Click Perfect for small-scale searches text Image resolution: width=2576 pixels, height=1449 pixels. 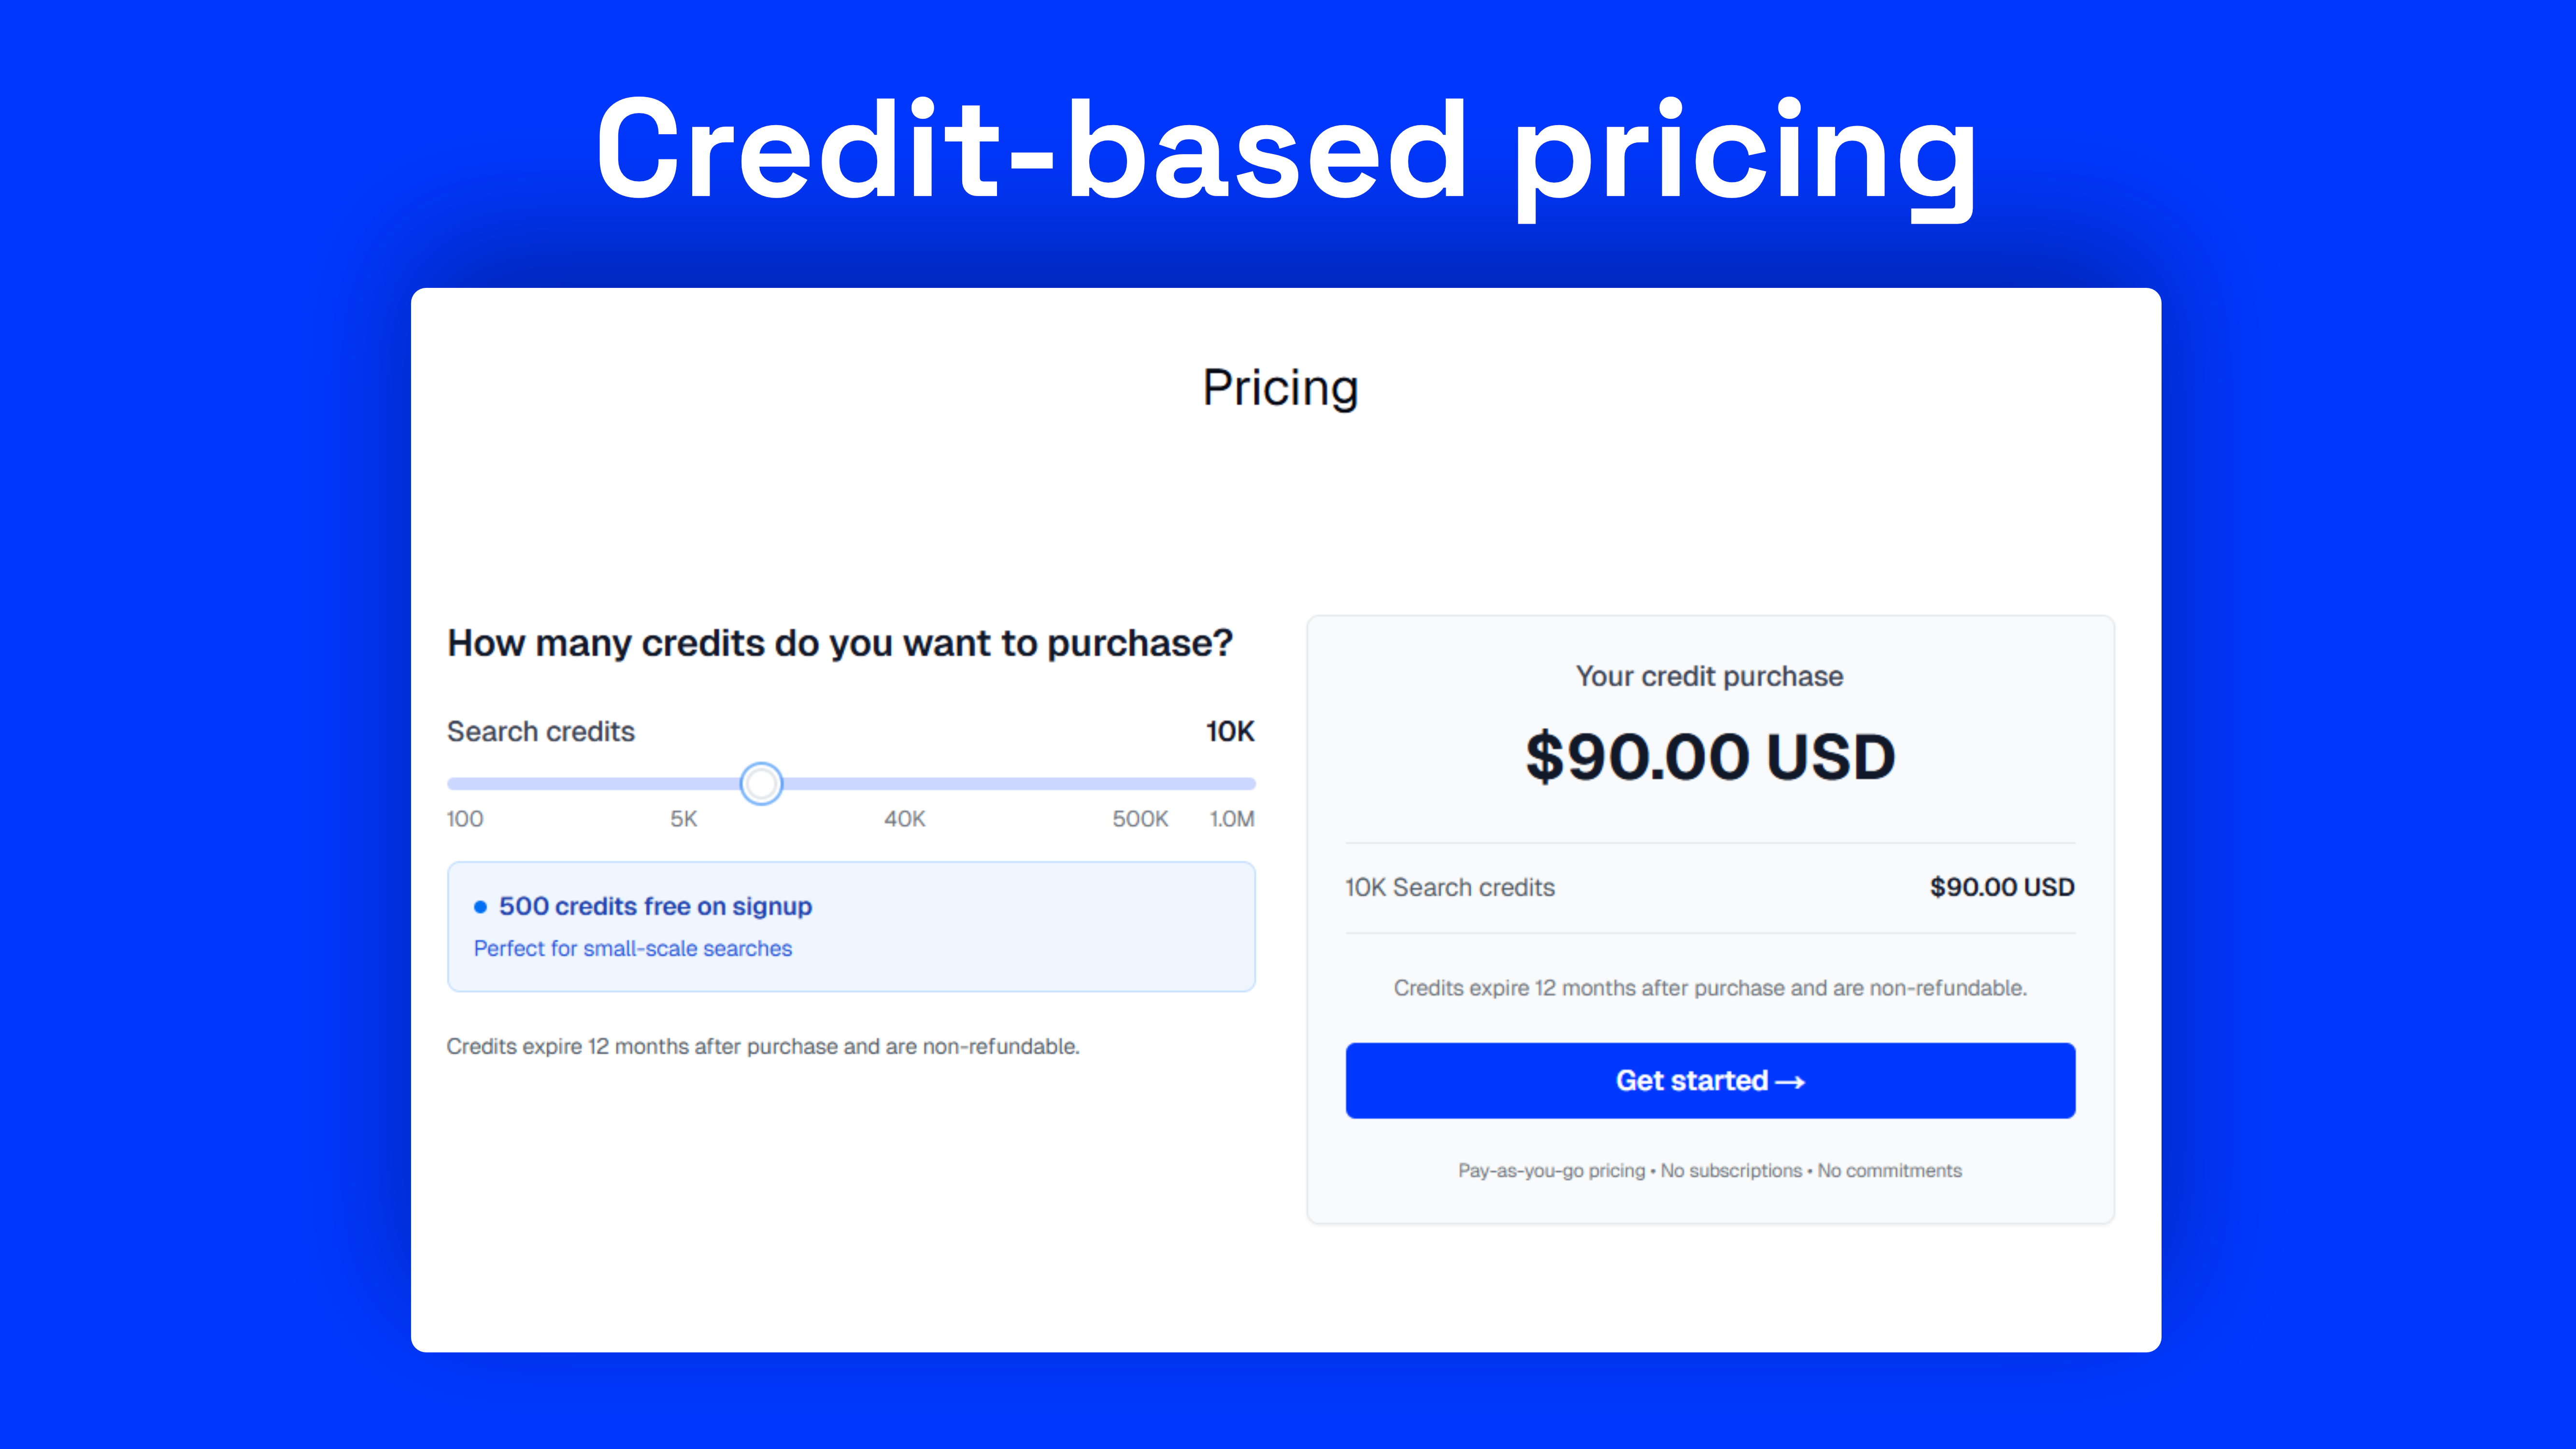(x=633, y=948)
